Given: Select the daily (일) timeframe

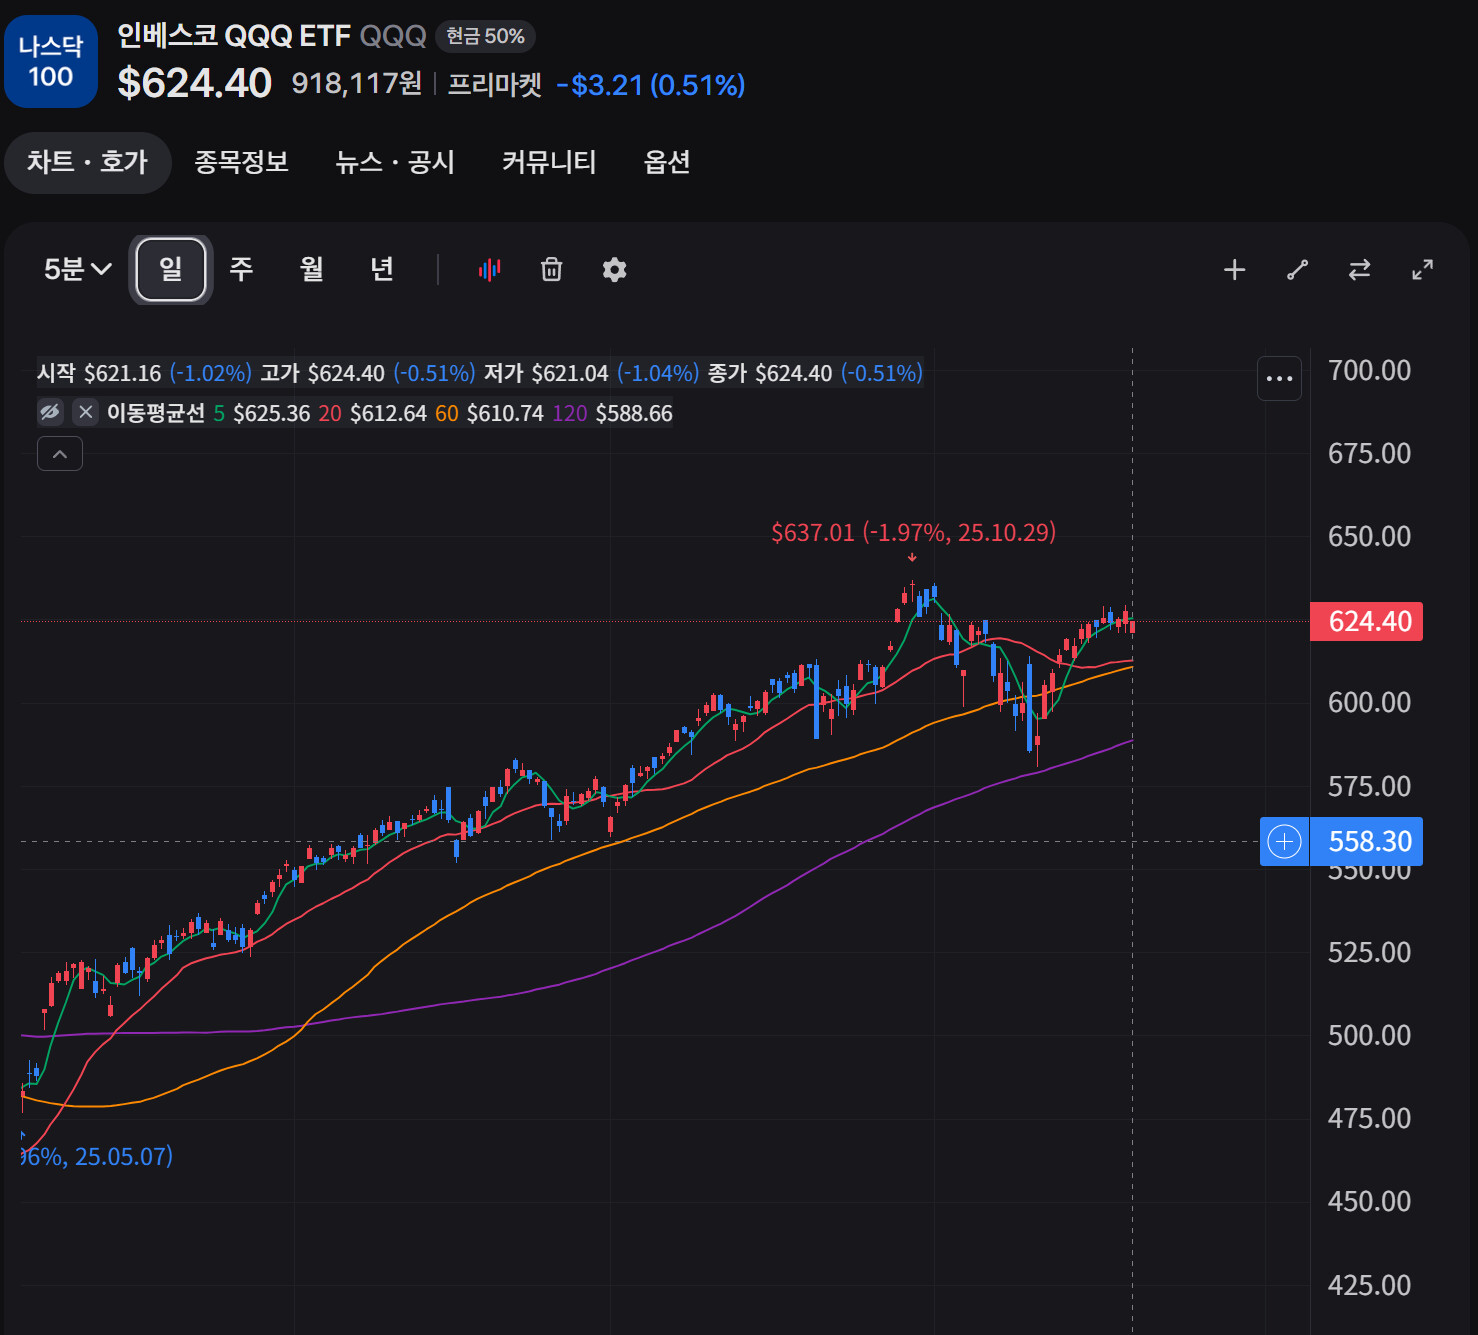Looking at the screenshot, I should 171,269.
